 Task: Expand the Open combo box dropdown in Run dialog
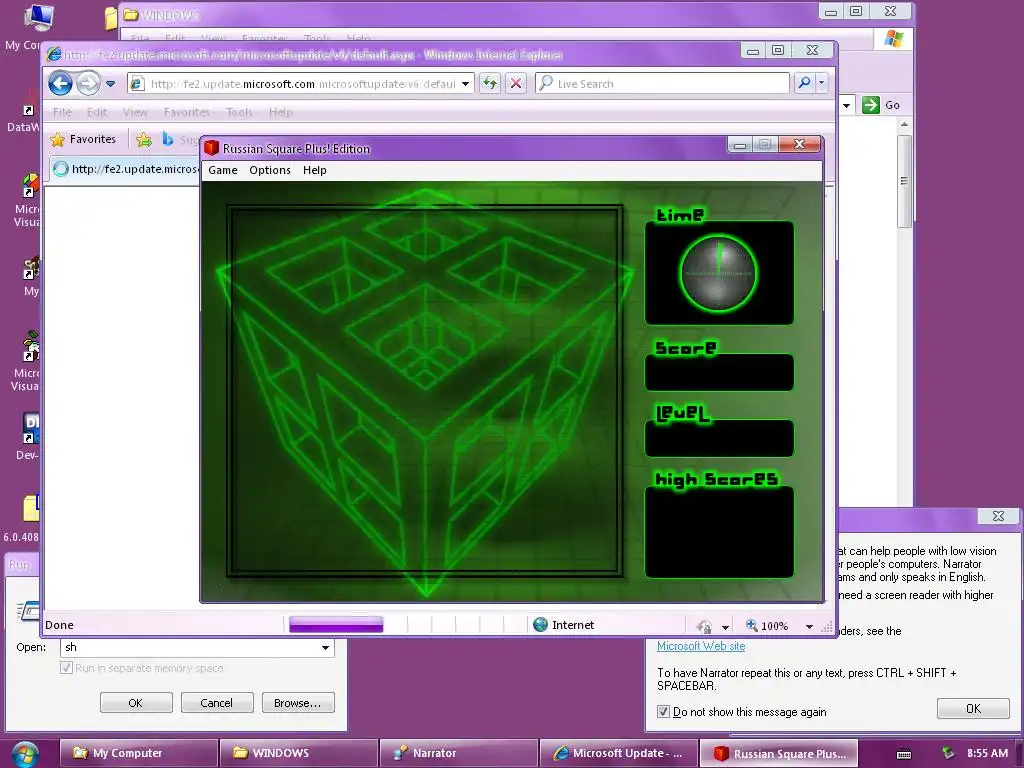pyautogui.click(x=325, y=647)
